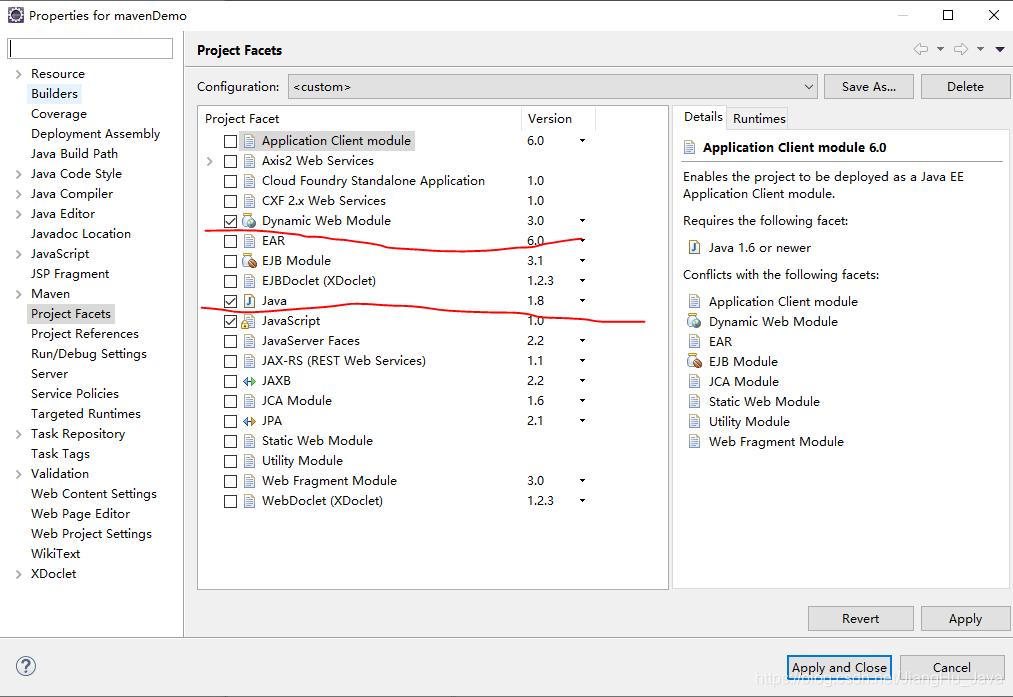Switch to the Details tab

tap(702, 117)
